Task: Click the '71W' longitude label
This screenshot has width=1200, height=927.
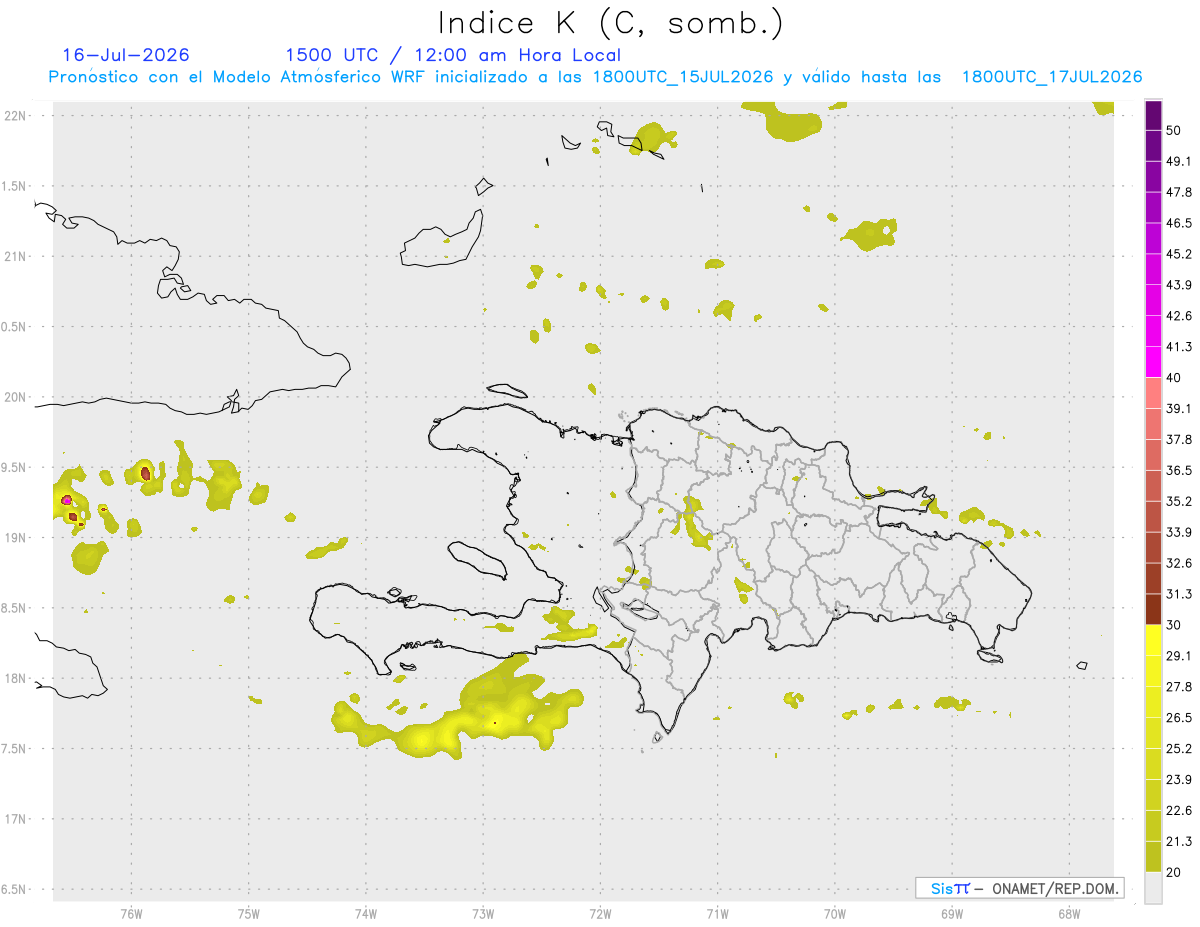Action: (717, 913)
